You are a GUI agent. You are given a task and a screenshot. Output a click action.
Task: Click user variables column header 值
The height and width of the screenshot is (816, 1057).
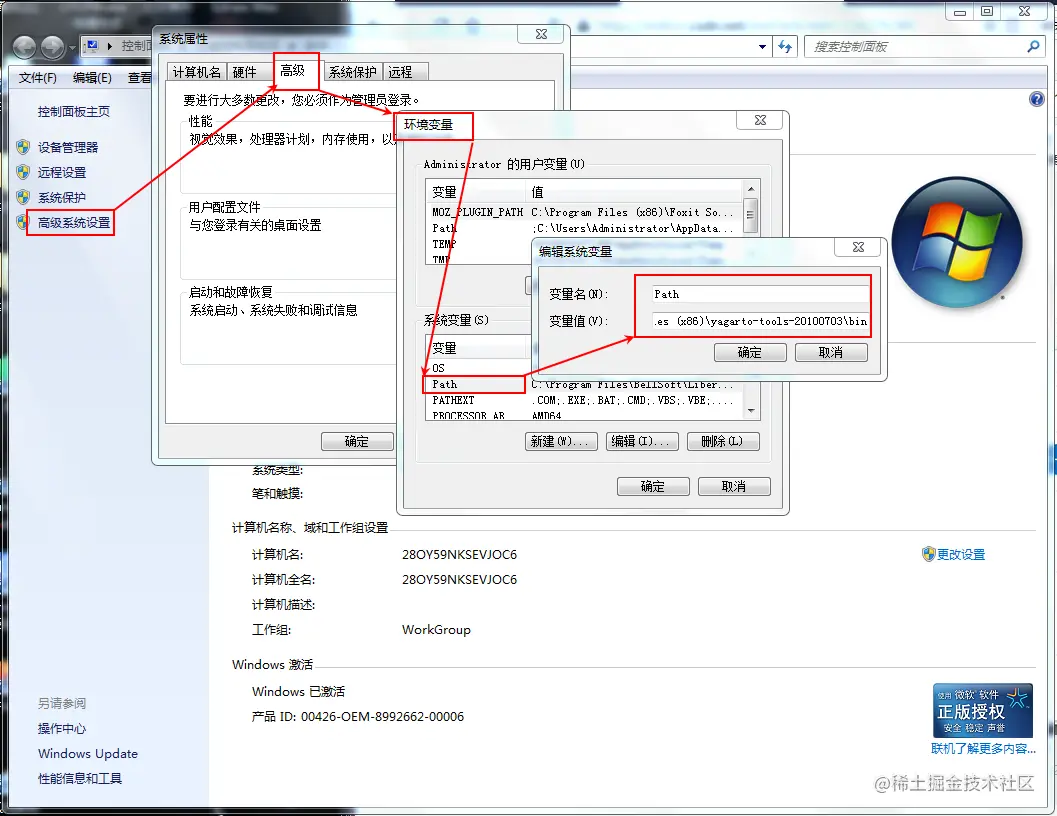click(x=634, y=192)
